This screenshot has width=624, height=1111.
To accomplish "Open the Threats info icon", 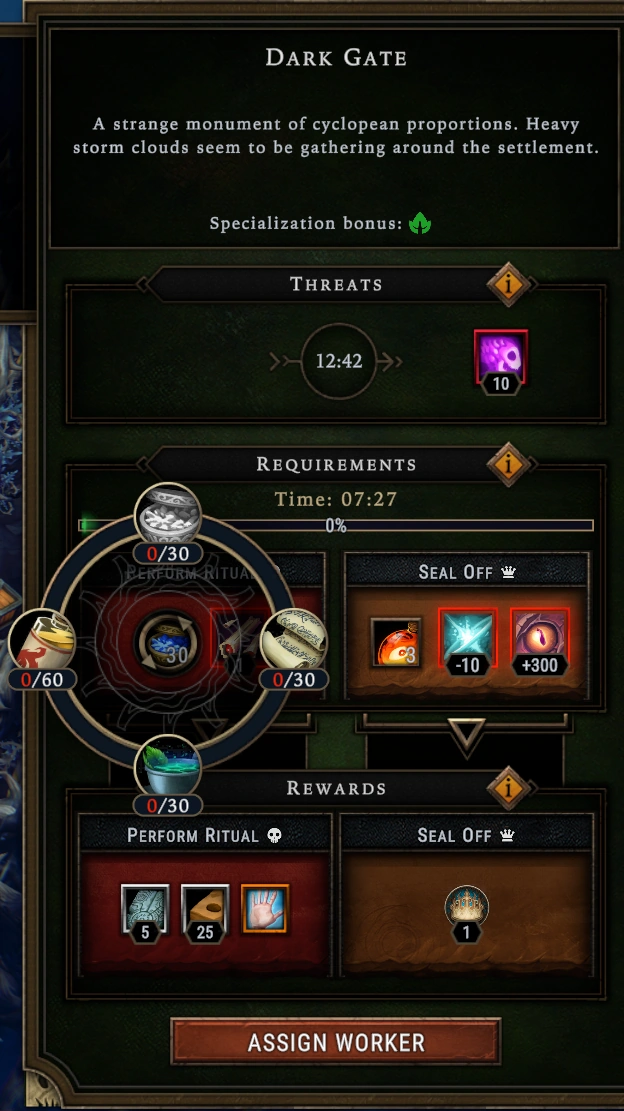I will click(x=509, y=284).
